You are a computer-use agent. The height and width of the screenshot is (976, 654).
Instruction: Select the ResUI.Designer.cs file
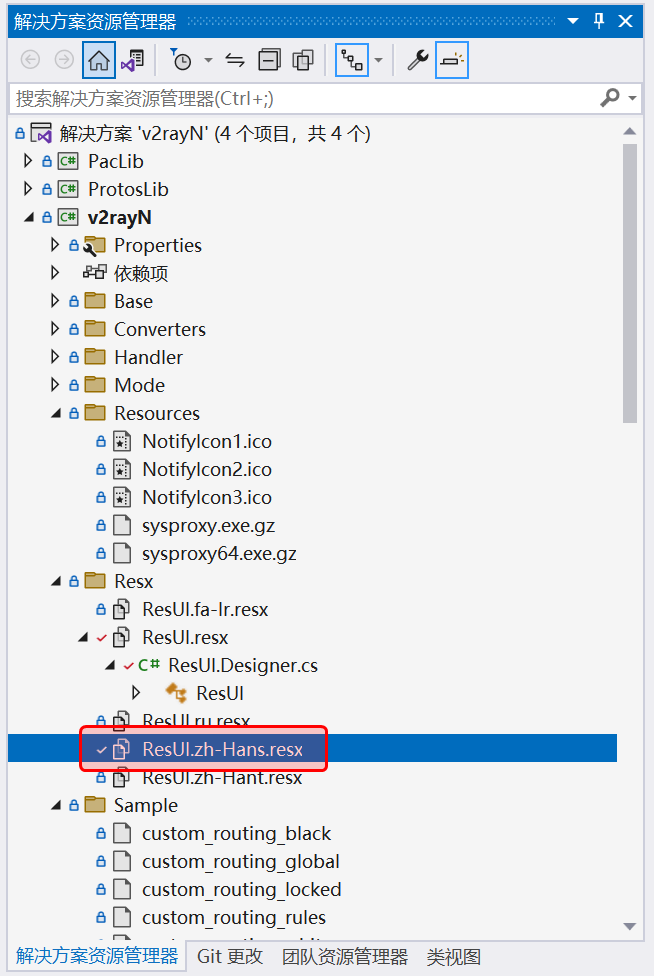(242, 665)
